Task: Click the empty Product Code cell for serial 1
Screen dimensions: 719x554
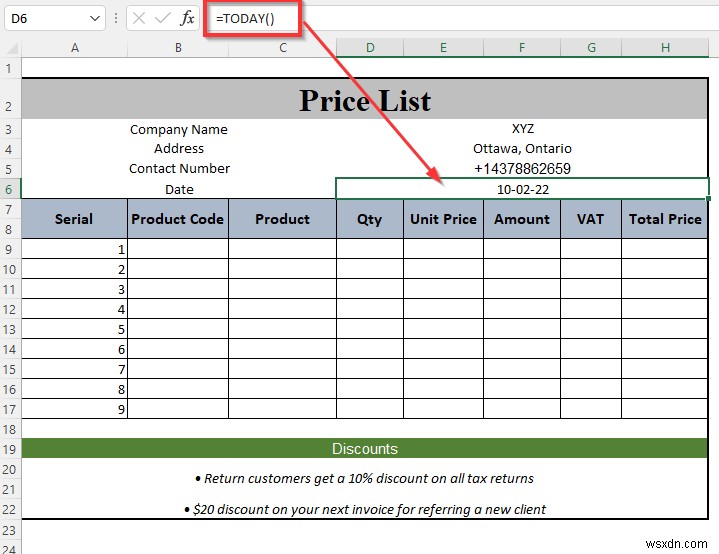Action: tap(178, 249)
